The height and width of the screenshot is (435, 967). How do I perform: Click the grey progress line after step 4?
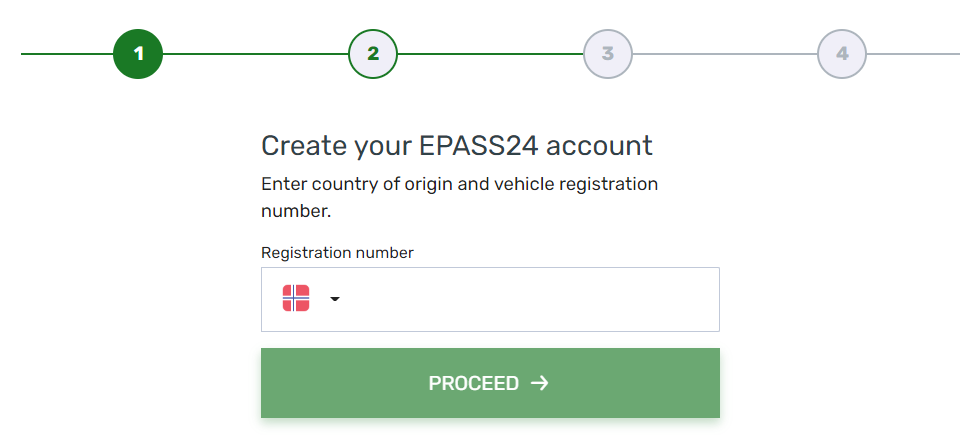point(917,54)
